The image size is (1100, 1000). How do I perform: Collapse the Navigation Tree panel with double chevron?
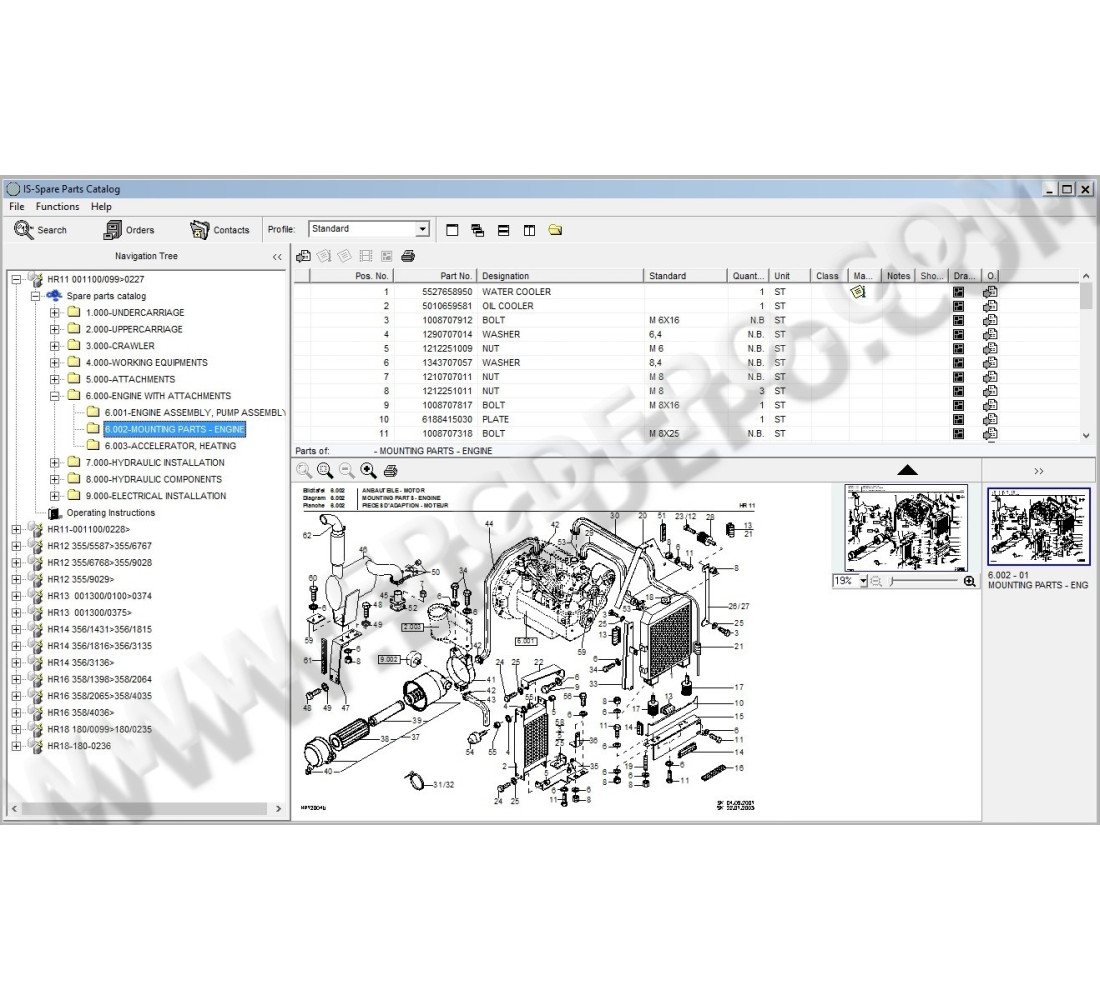pyautogui.click(x=277, y=256)
